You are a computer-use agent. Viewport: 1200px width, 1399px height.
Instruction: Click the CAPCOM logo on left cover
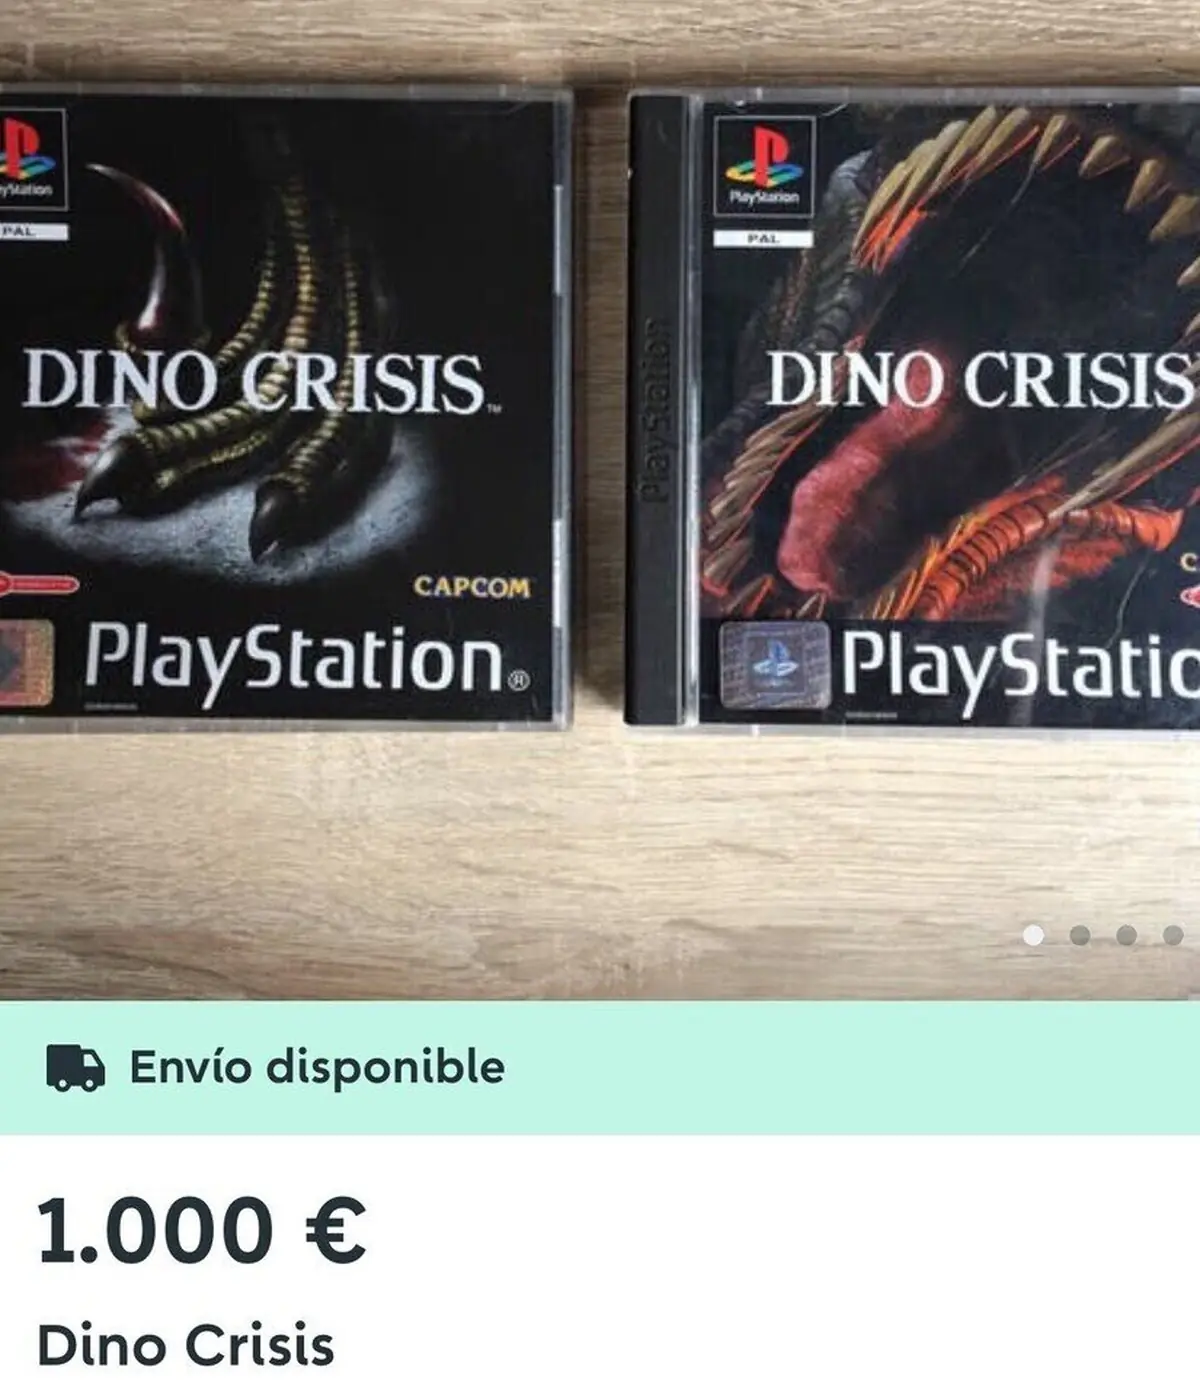472,587
